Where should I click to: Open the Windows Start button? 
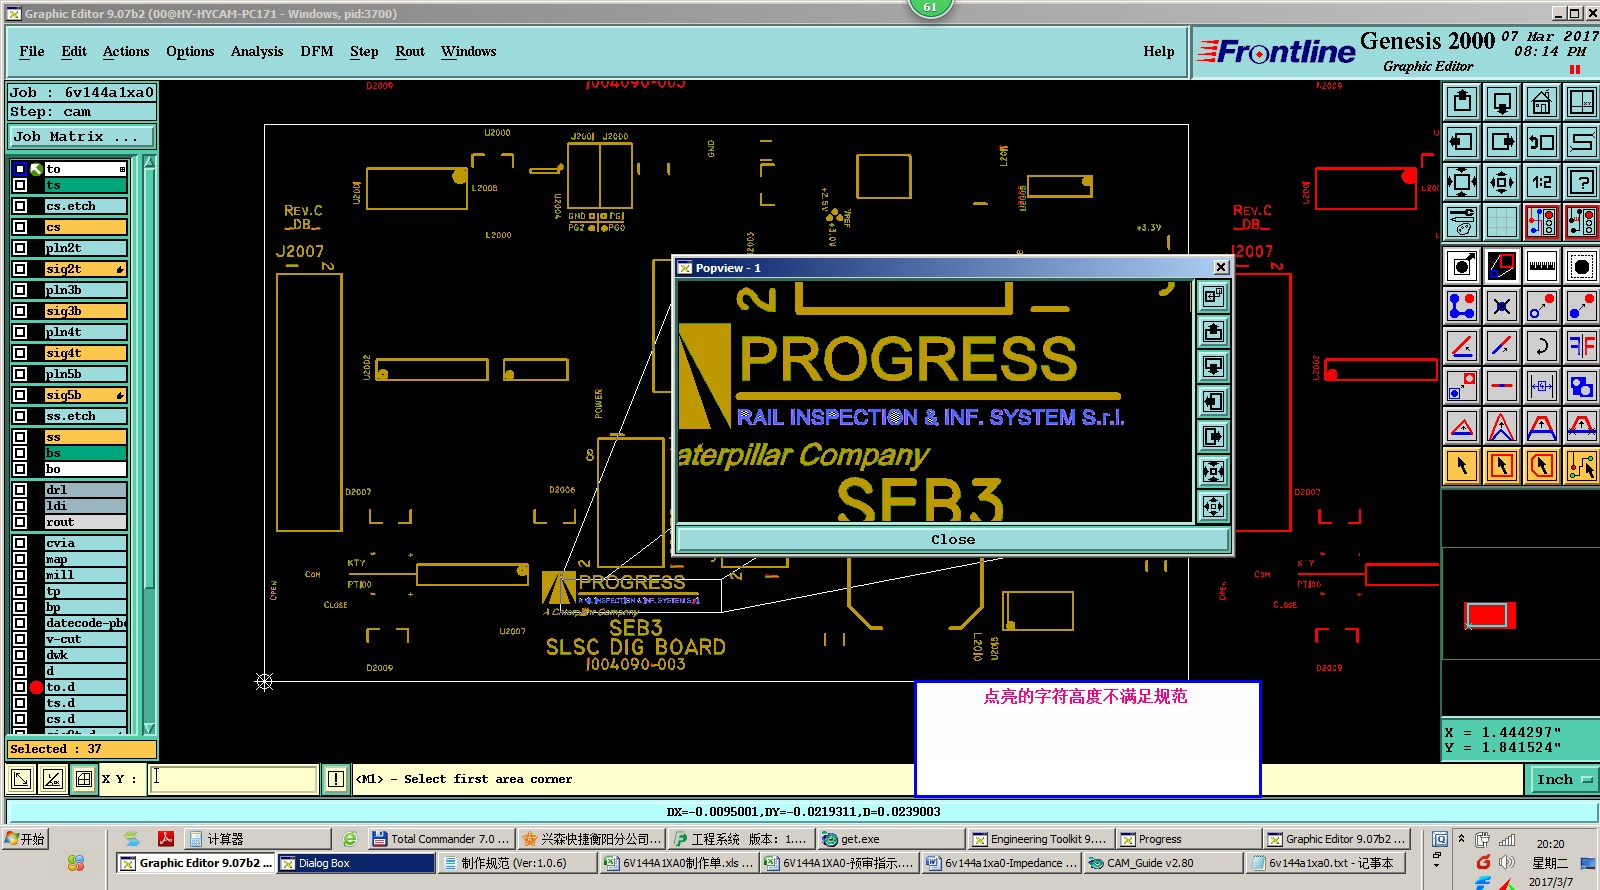[26, 839]
